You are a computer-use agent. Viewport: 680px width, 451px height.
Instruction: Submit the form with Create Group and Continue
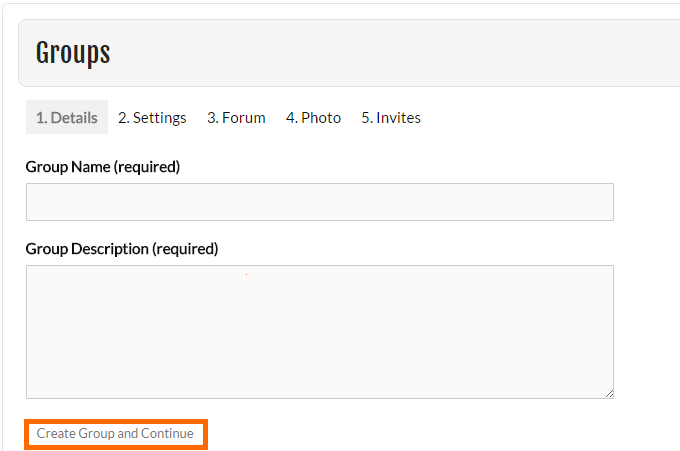(x=116, y=434)
